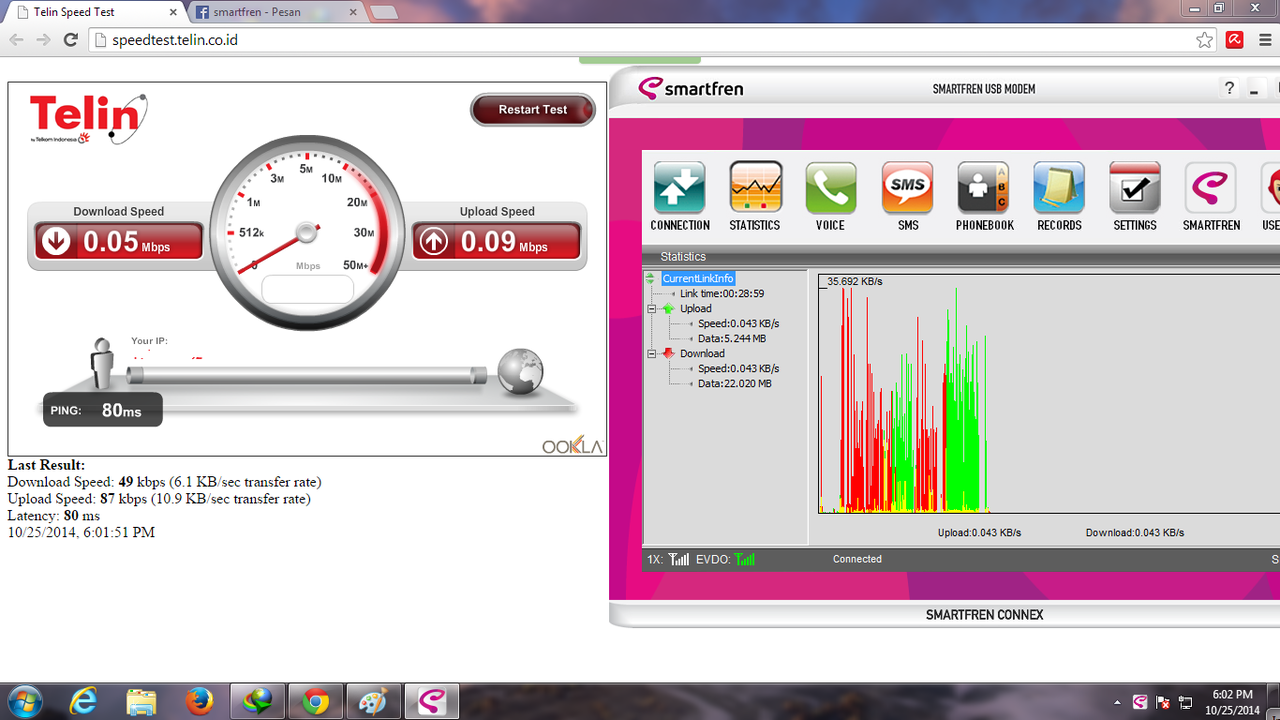
Task: Click Download:0.043 KB/s label below graph
Action: click(x=1135, y=533)
